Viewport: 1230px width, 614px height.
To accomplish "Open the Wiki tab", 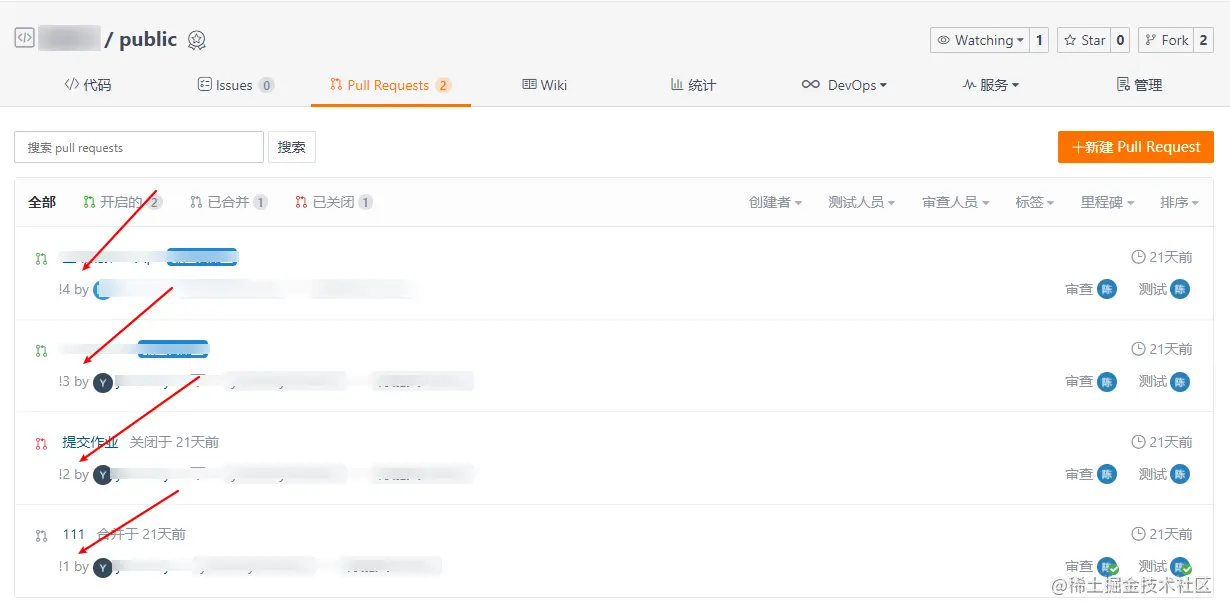I will coord(545,85).
